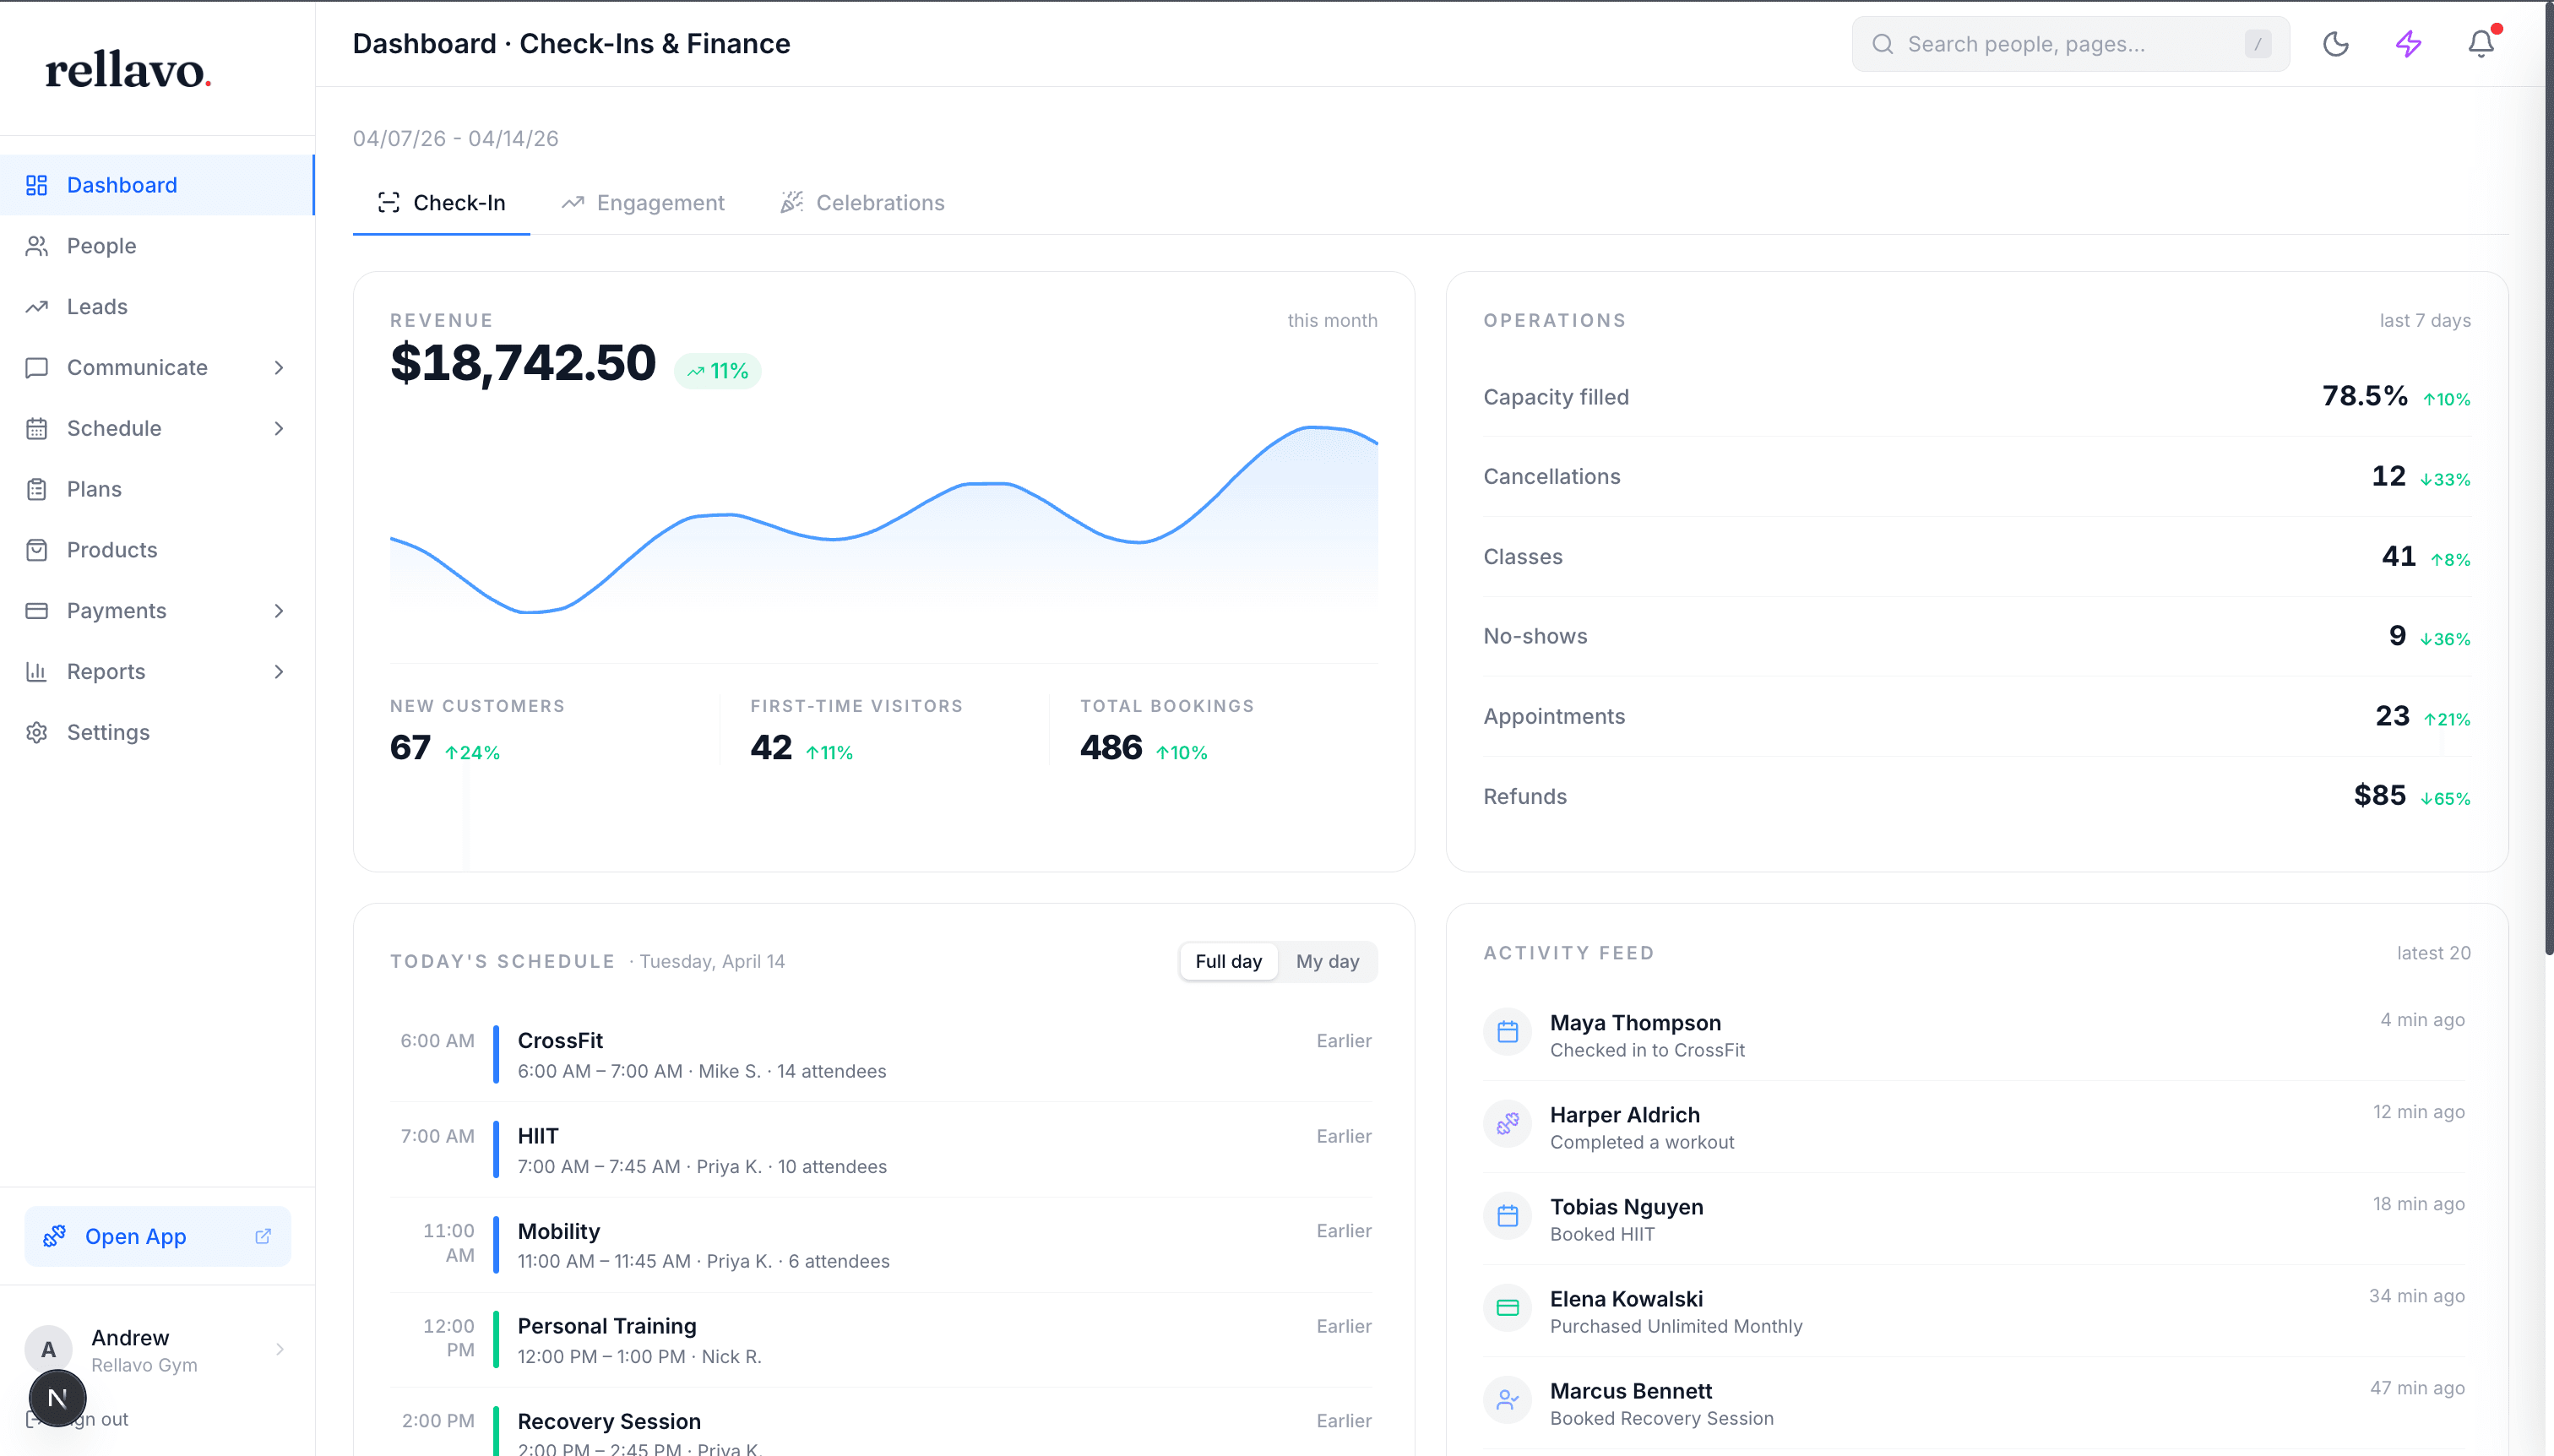2554x1456 pixels.
Task: Select the Plans clipboard icon
Action: (37, 488)
